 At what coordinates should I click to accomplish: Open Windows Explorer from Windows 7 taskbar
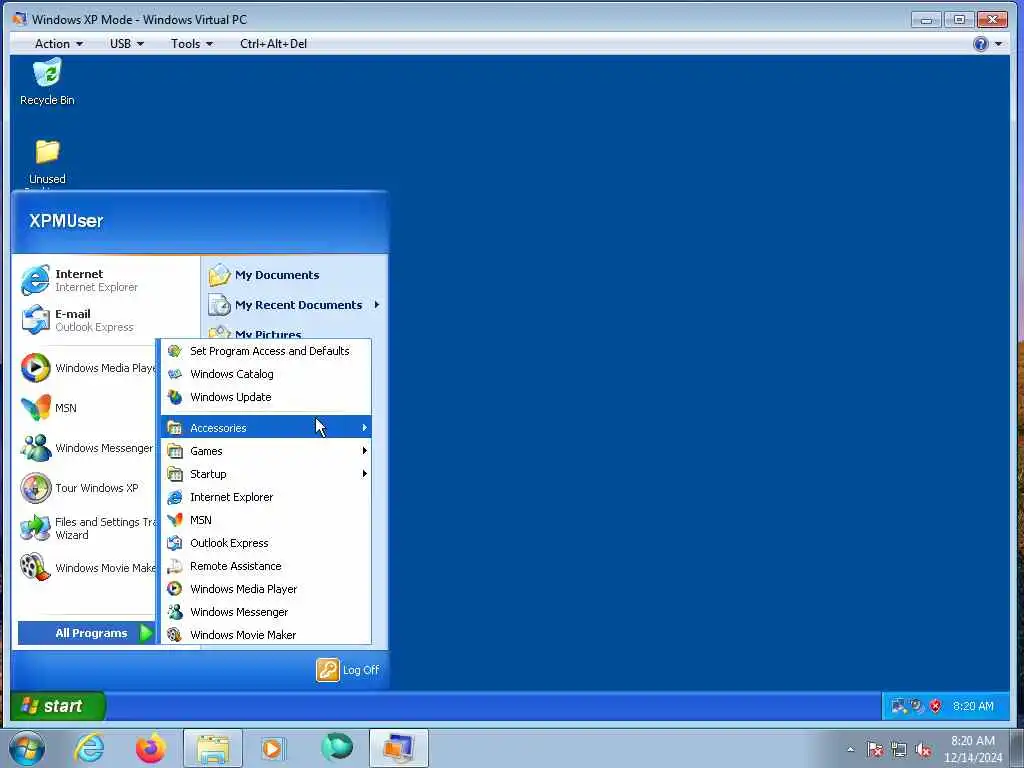(x=213, y=748)
